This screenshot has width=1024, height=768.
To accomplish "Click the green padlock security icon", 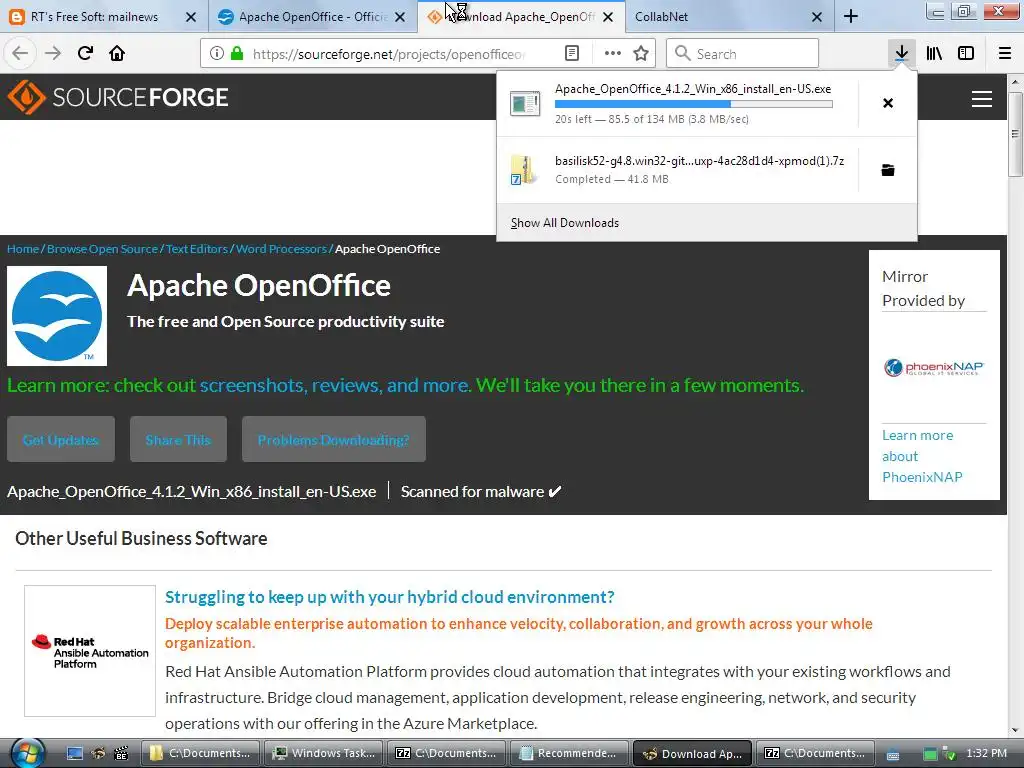I will coord(236,53).
